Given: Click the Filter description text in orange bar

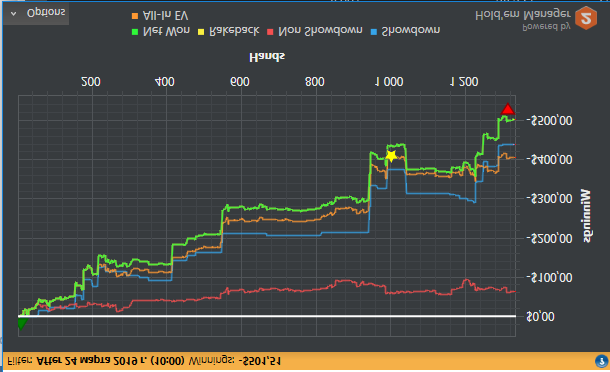Looking at the screenshot, I should (x=96, y=361).
